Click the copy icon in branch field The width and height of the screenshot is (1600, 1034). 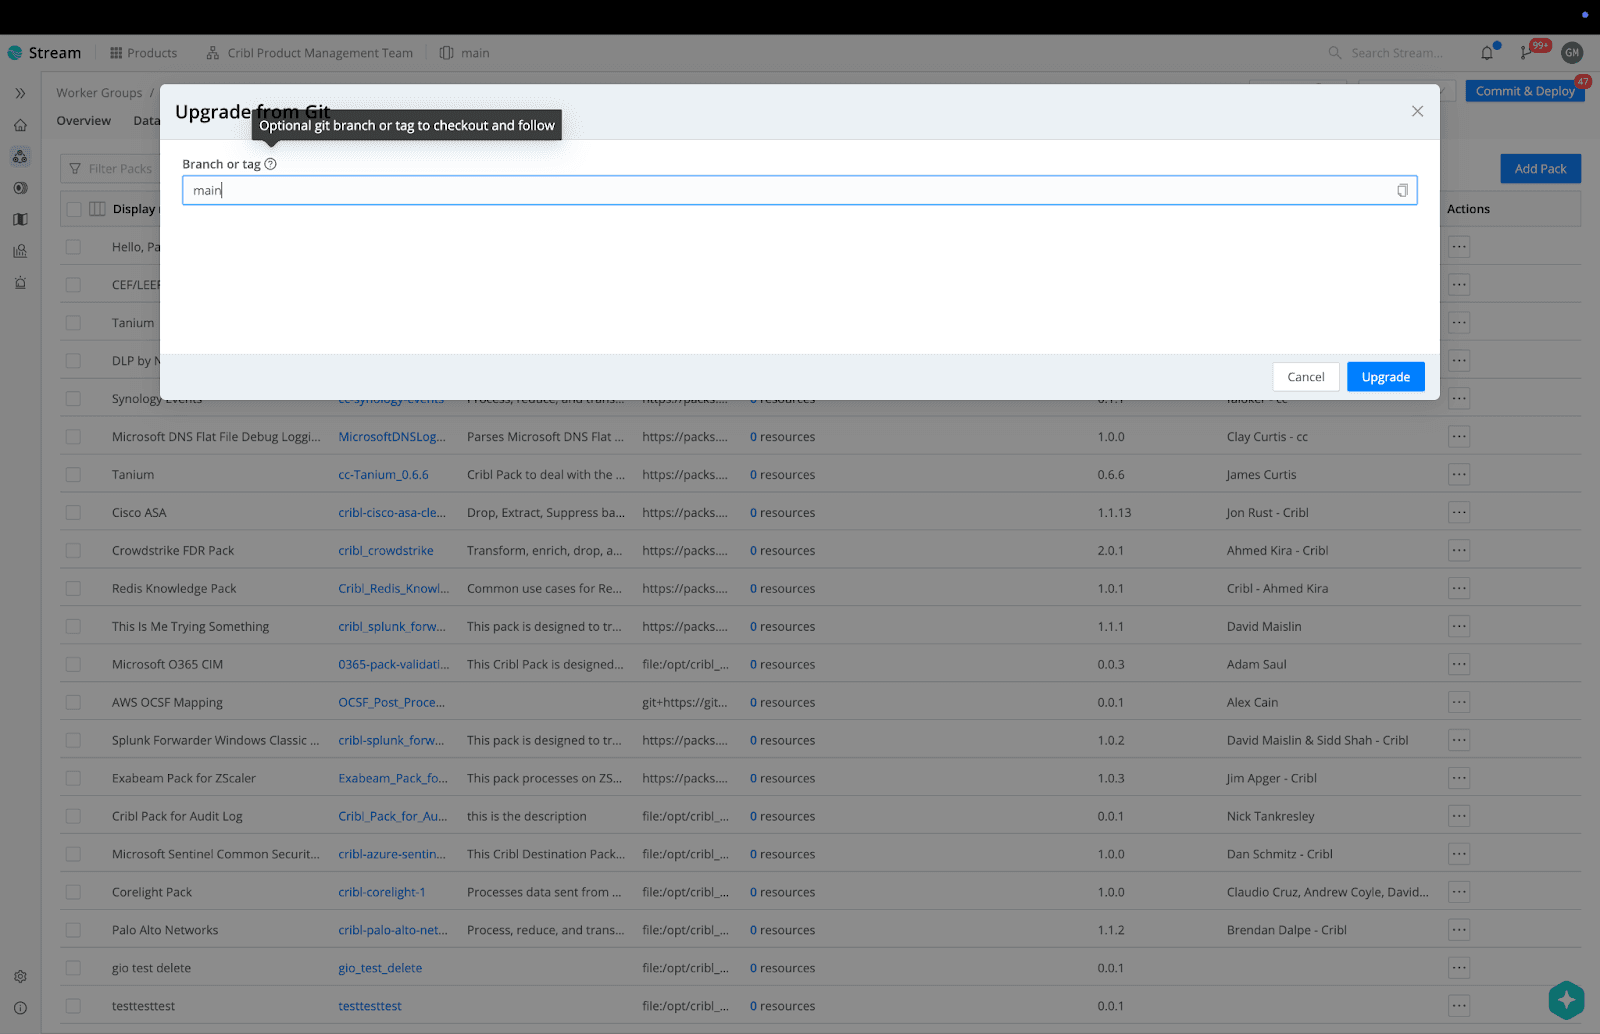1402,191
